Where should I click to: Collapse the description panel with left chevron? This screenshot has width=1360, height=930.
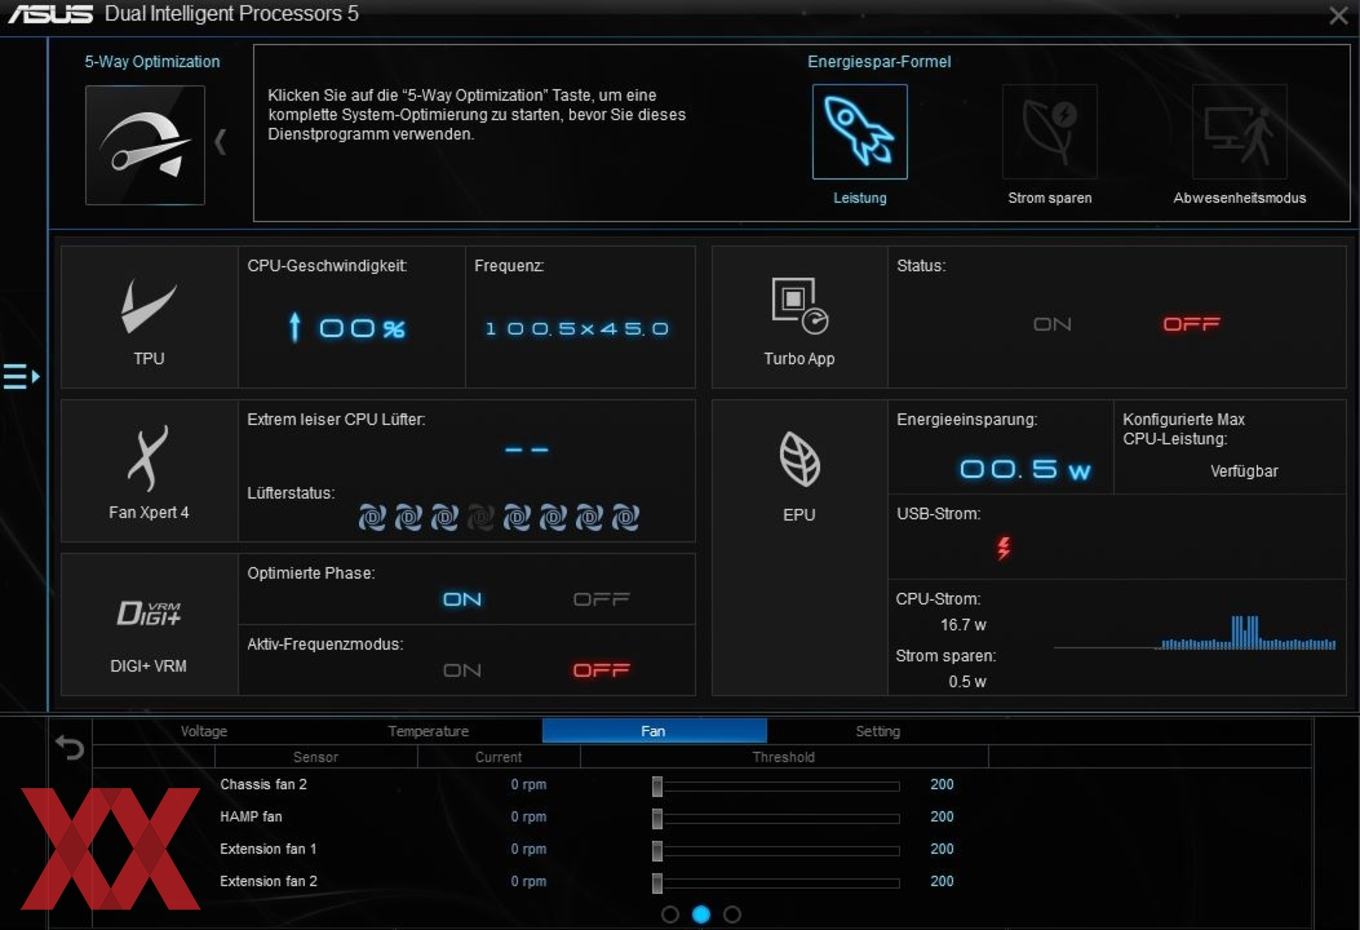click(220, 142)
